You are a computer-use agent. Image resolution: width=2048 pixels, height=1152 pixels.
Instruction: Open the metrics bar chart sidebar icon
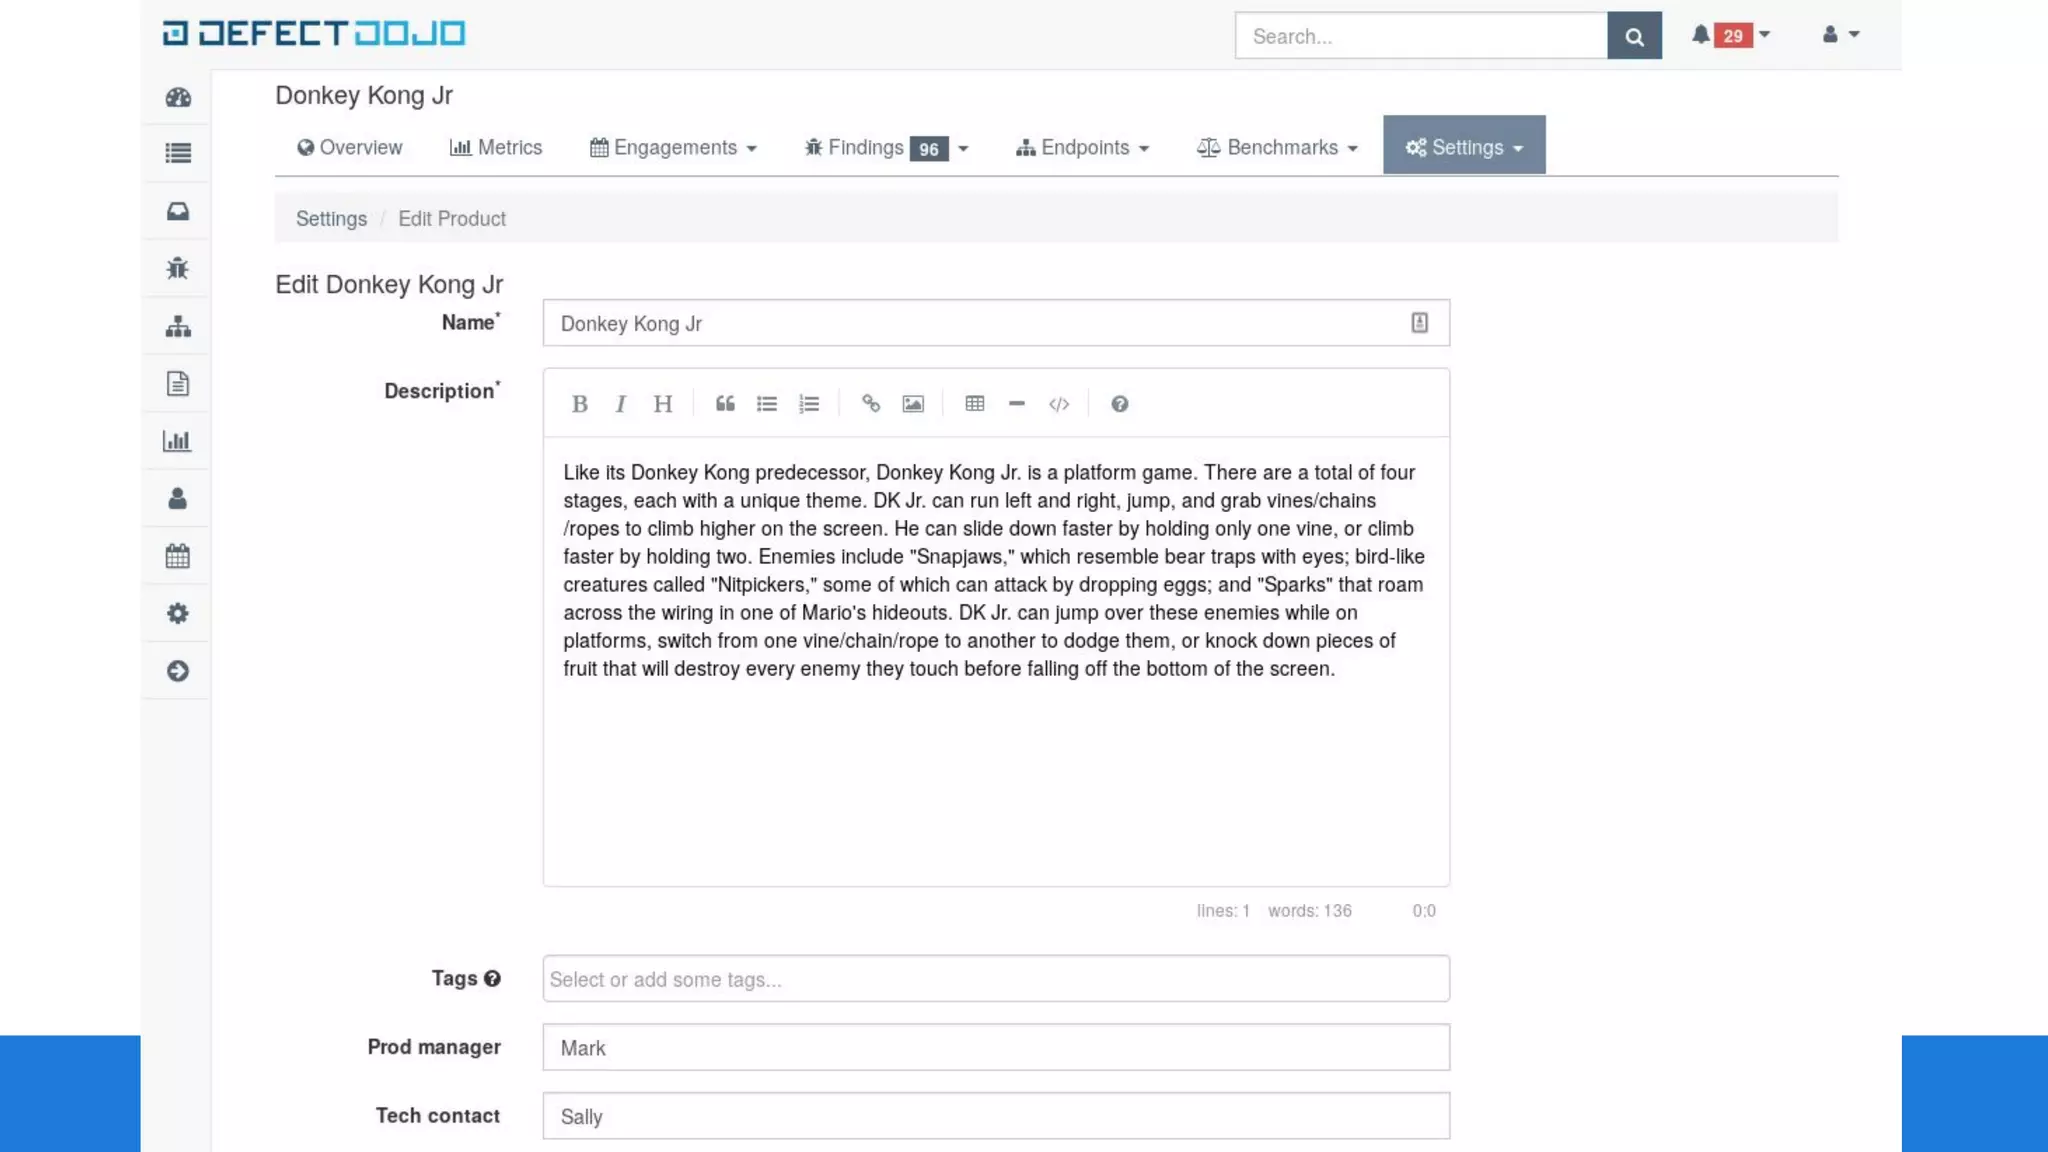coord(177,441)
